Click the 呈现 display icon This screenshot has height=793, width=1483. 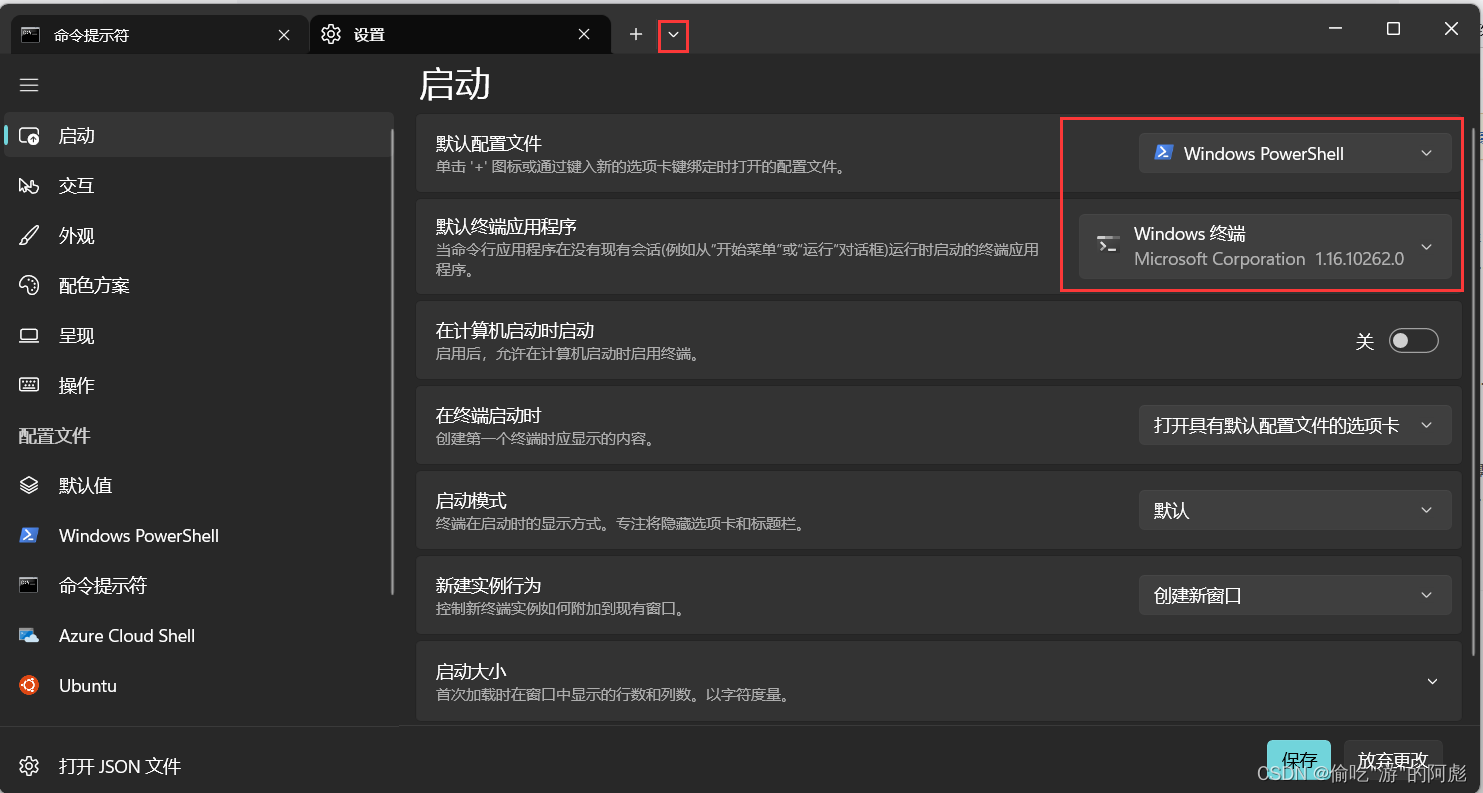tap(29, 336)
